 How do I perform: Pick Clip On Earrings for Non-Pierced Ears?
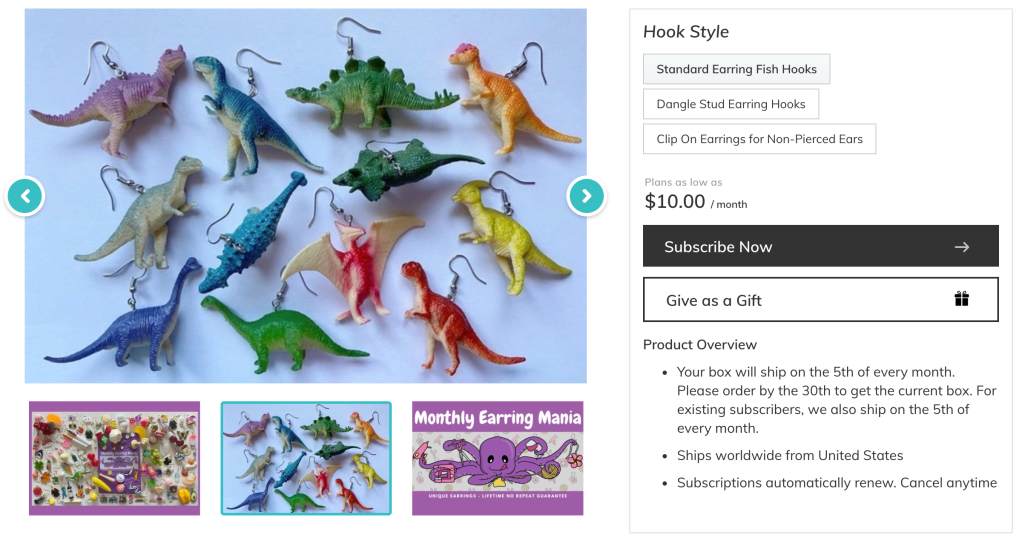(759, 139)
